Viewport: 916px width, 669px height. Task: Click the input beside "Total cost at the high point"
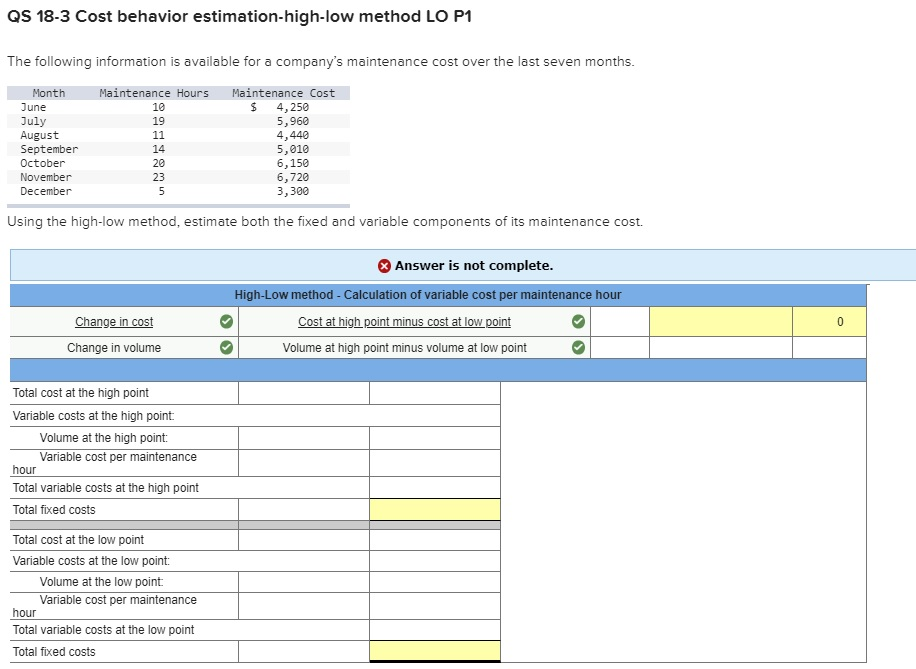303,393
